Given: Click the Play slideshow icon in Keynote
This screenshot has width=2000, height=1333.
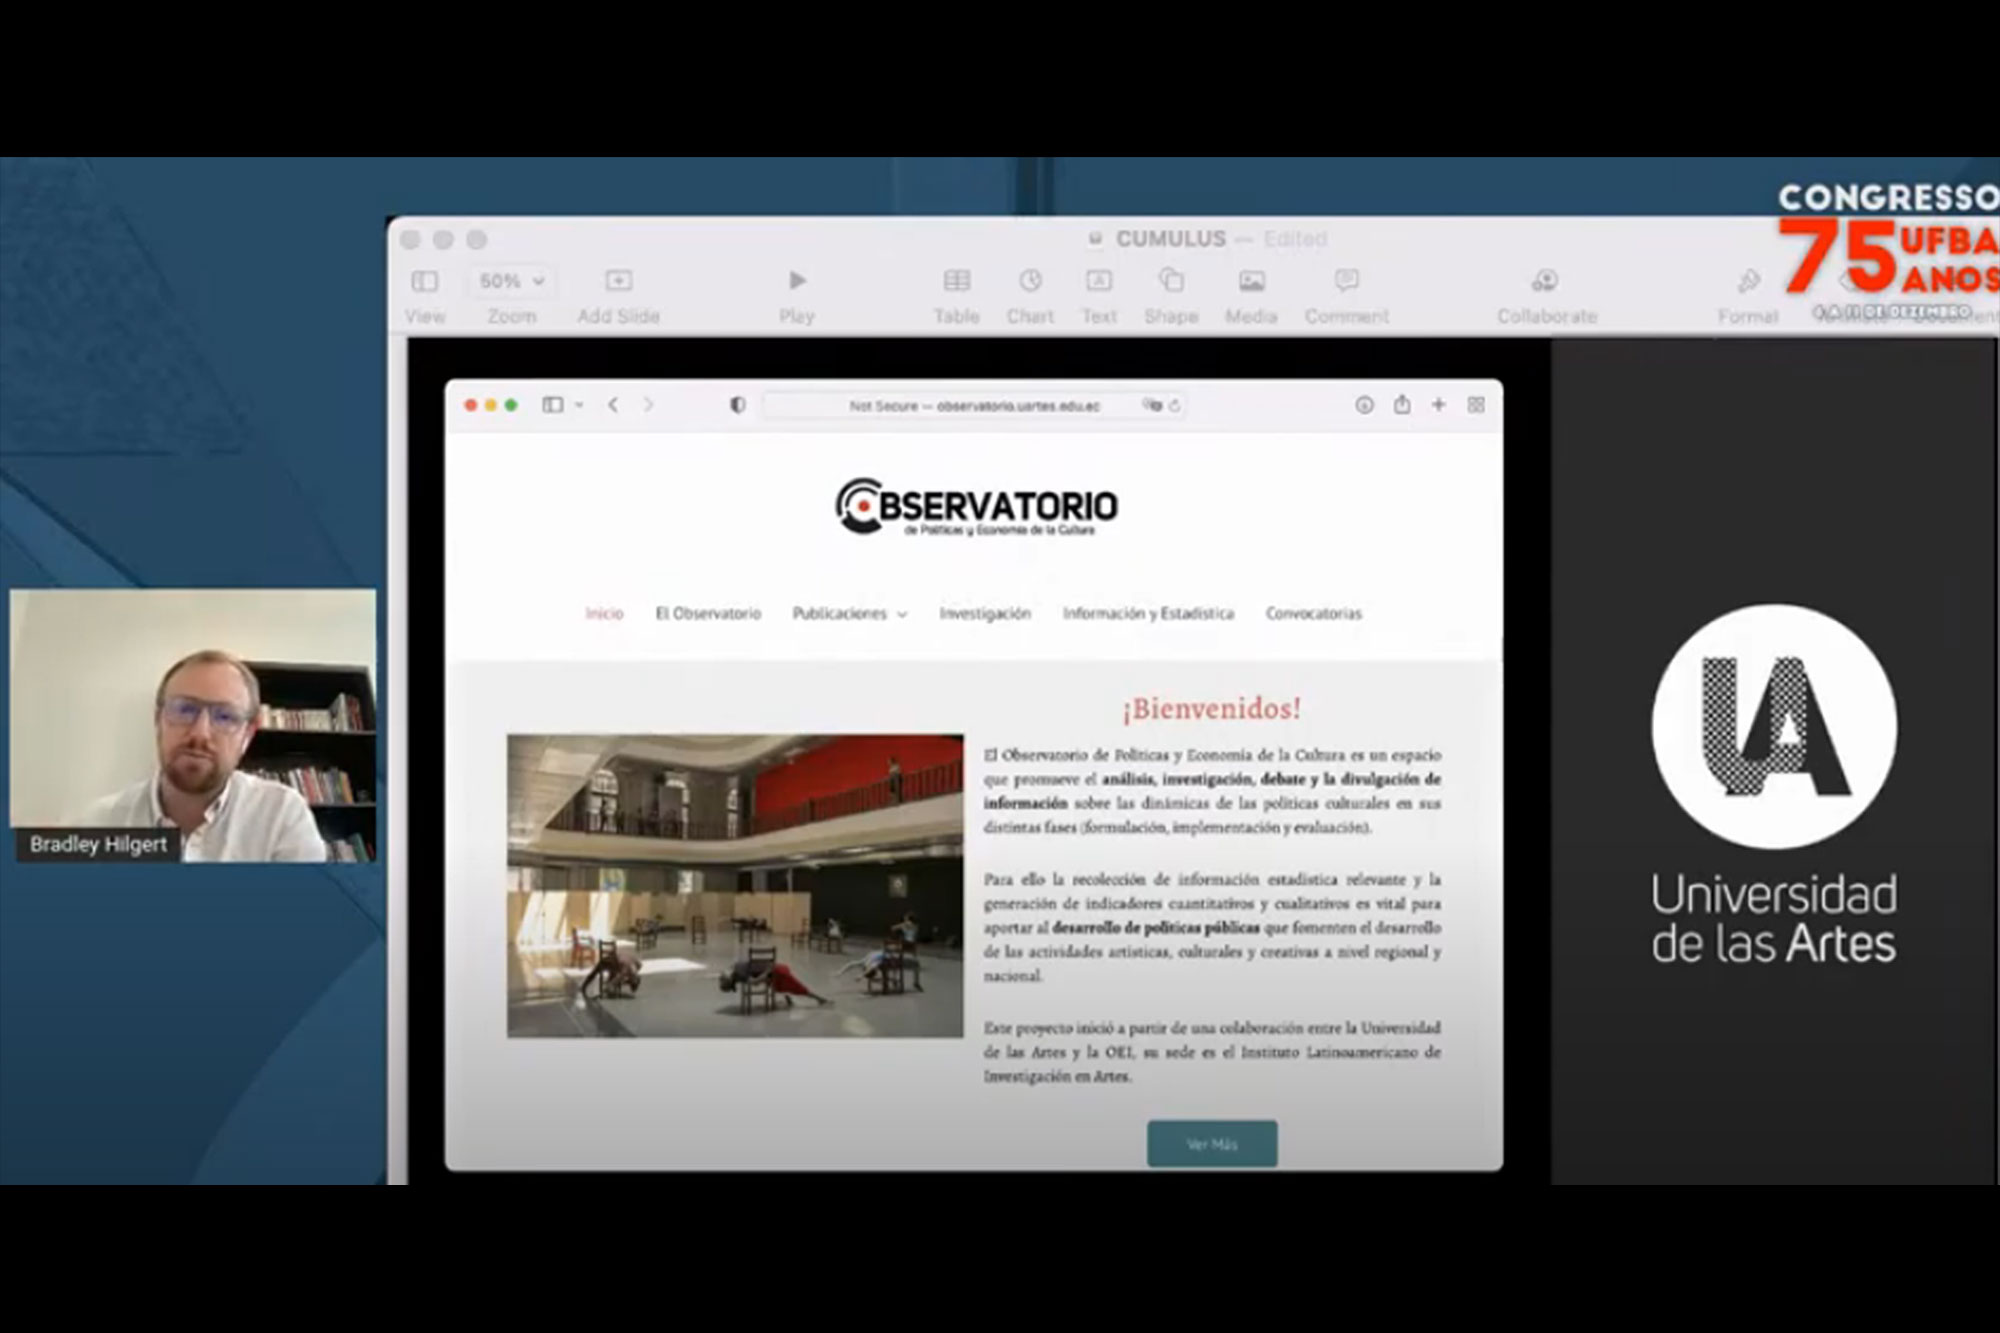Looking at the screenshot, I should [796, 281].
